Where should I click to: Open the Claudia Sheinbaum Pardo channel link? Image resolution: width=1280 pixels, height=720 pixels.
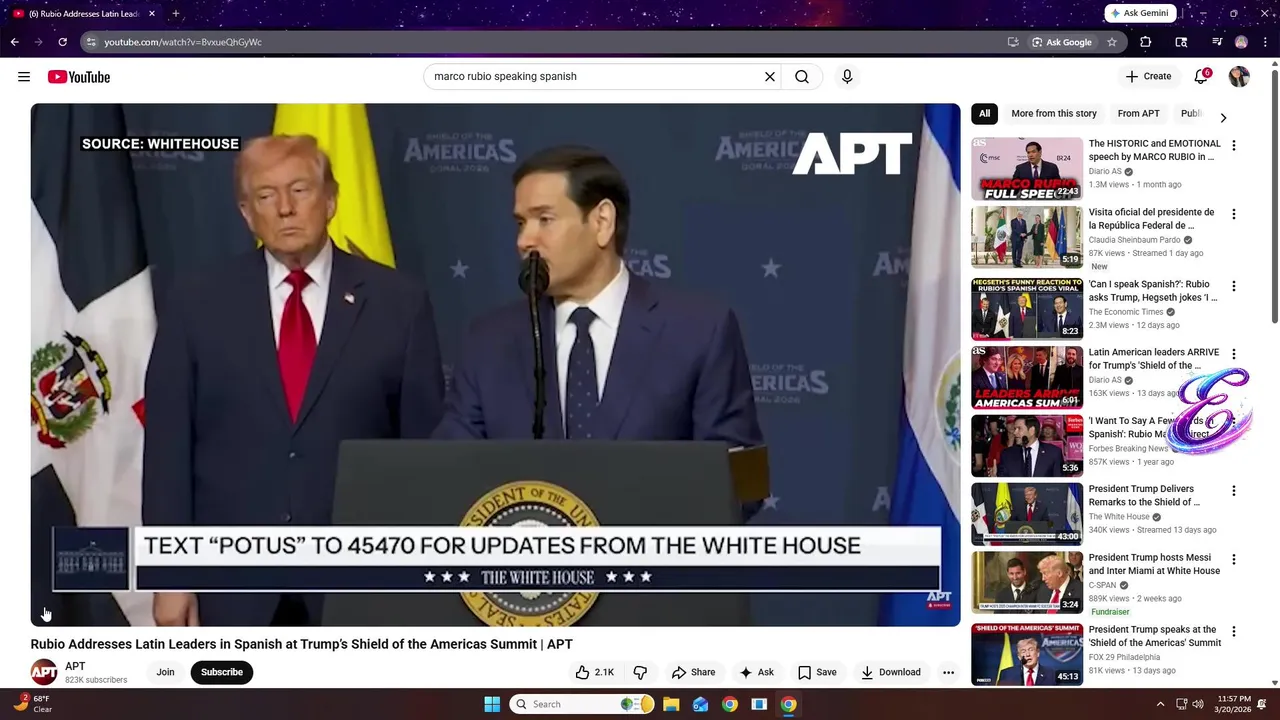click(1135, 240)
